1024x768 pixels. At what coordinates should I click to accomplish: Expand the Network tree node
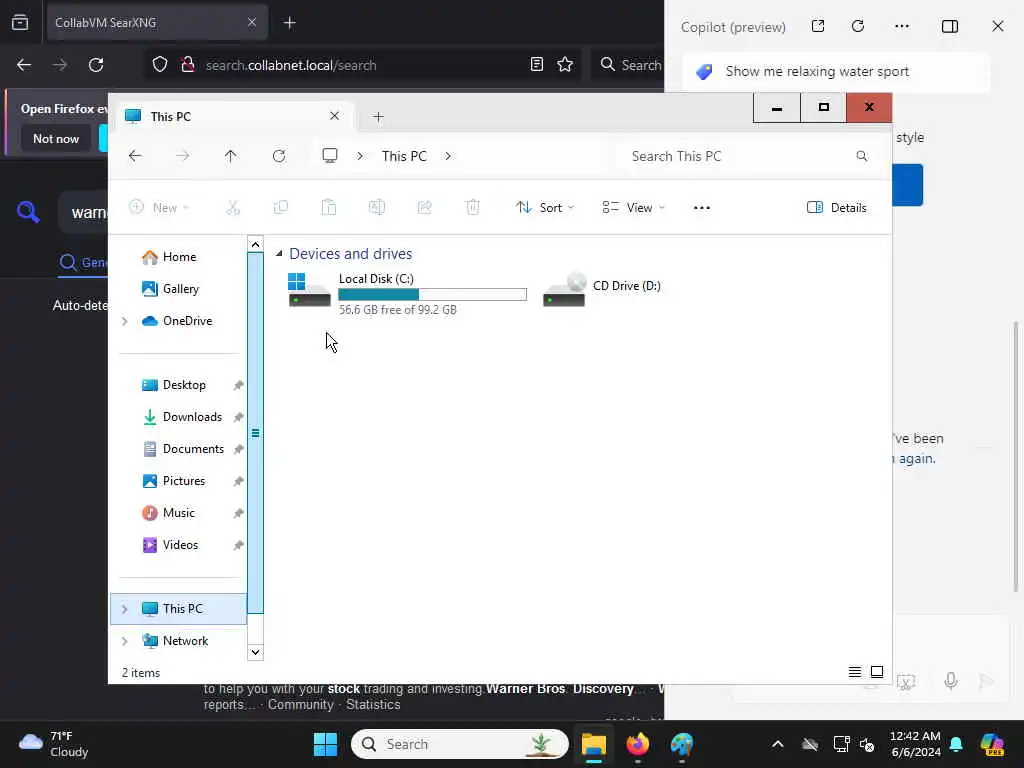[125, 641]
